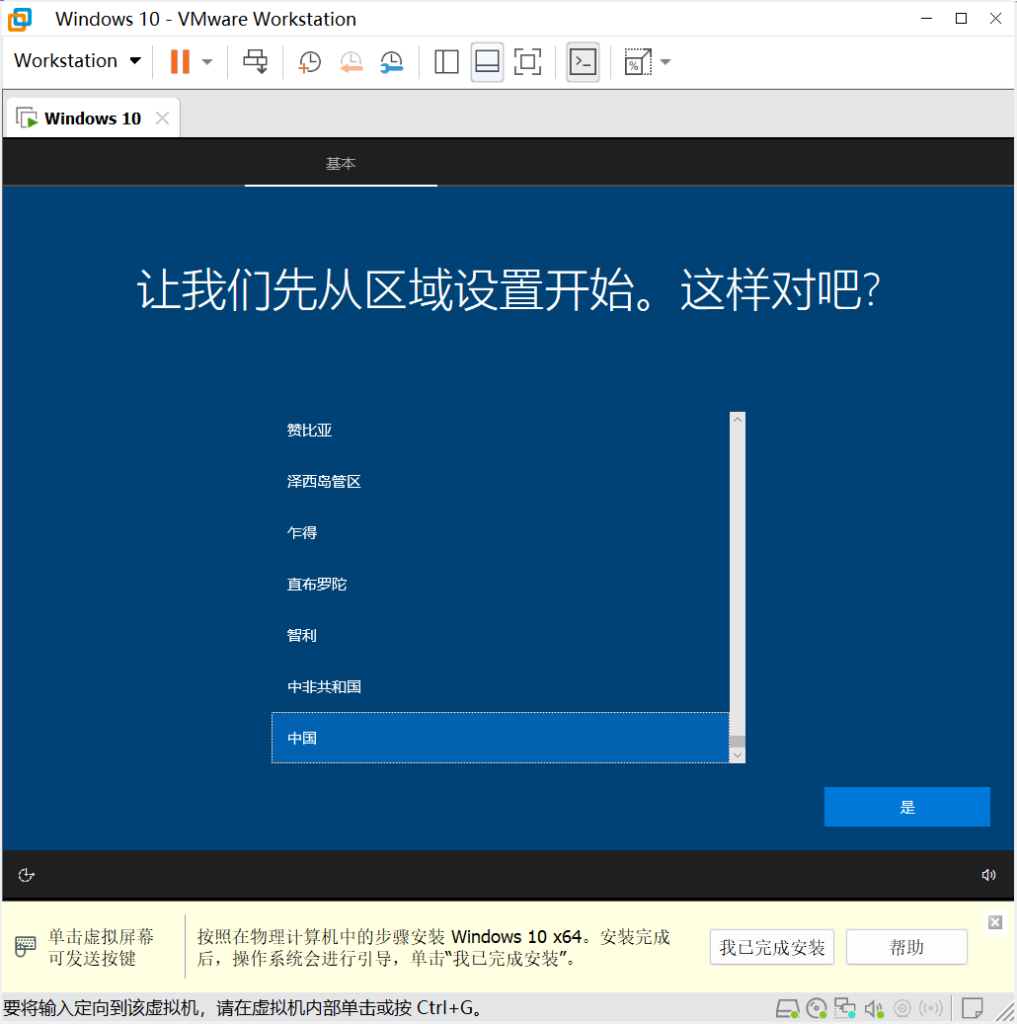Click the stretch guest display icon

tap(638, 62)
